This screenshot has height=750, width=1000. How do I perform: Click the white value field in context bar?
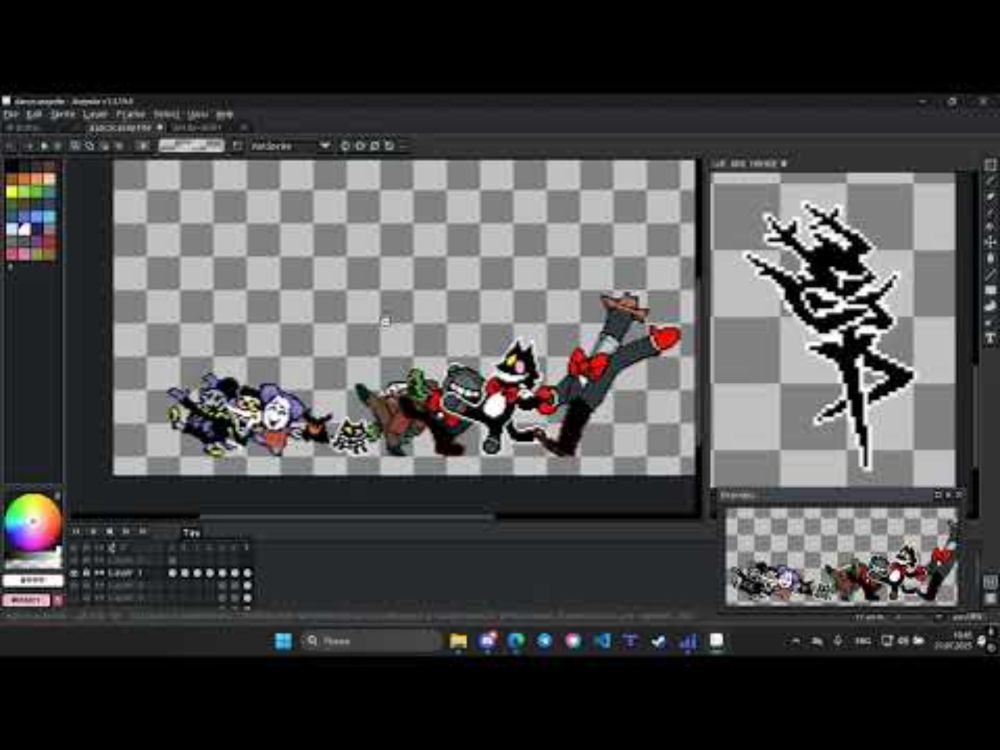[x=191, y=146]
